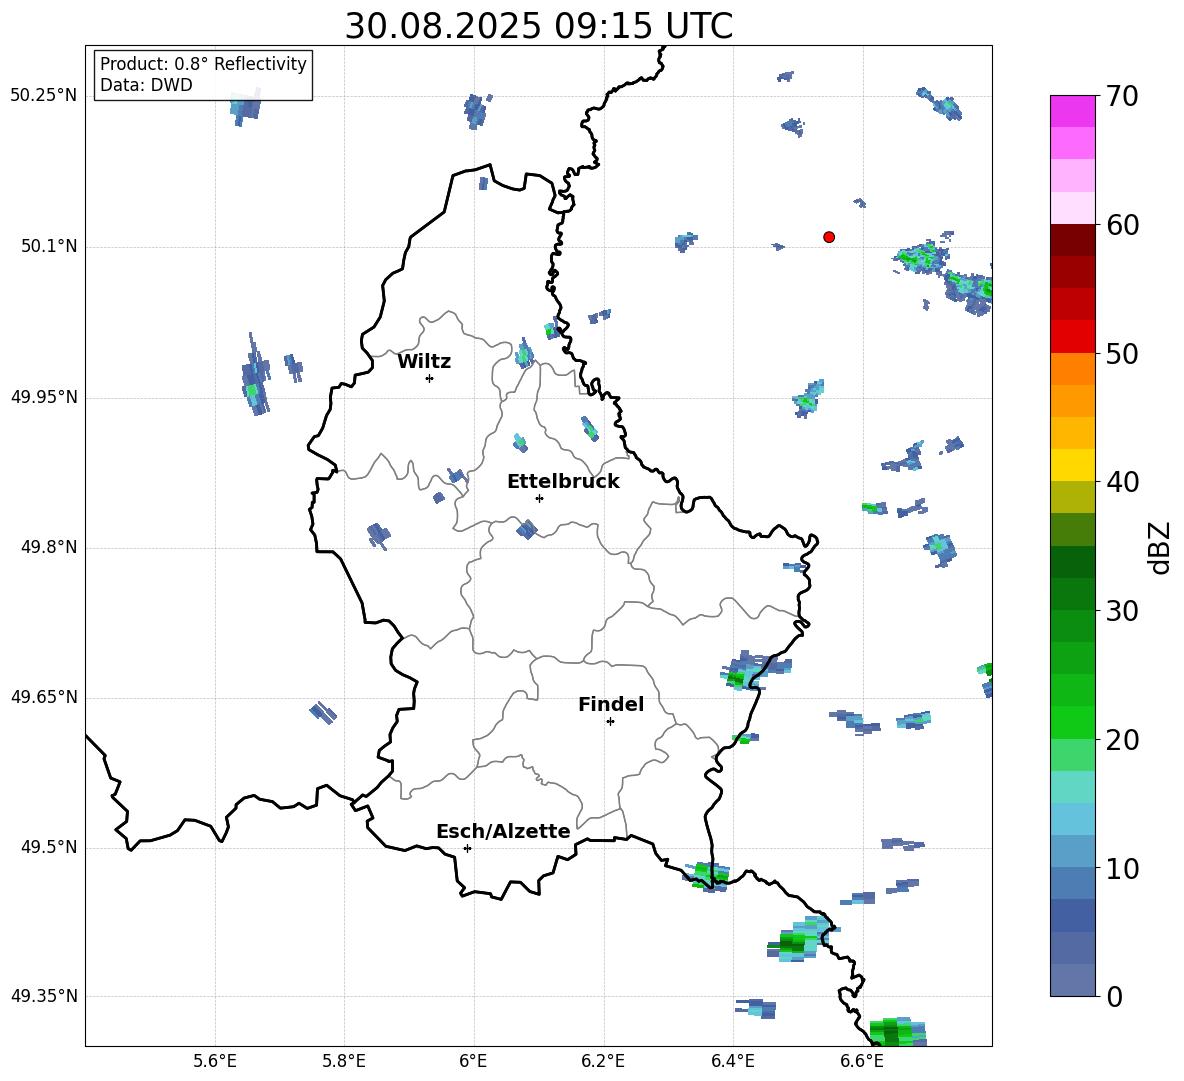1184x1081 pixels.
Task: Click the Data: DWD text line
Action: tap(146, 86)
